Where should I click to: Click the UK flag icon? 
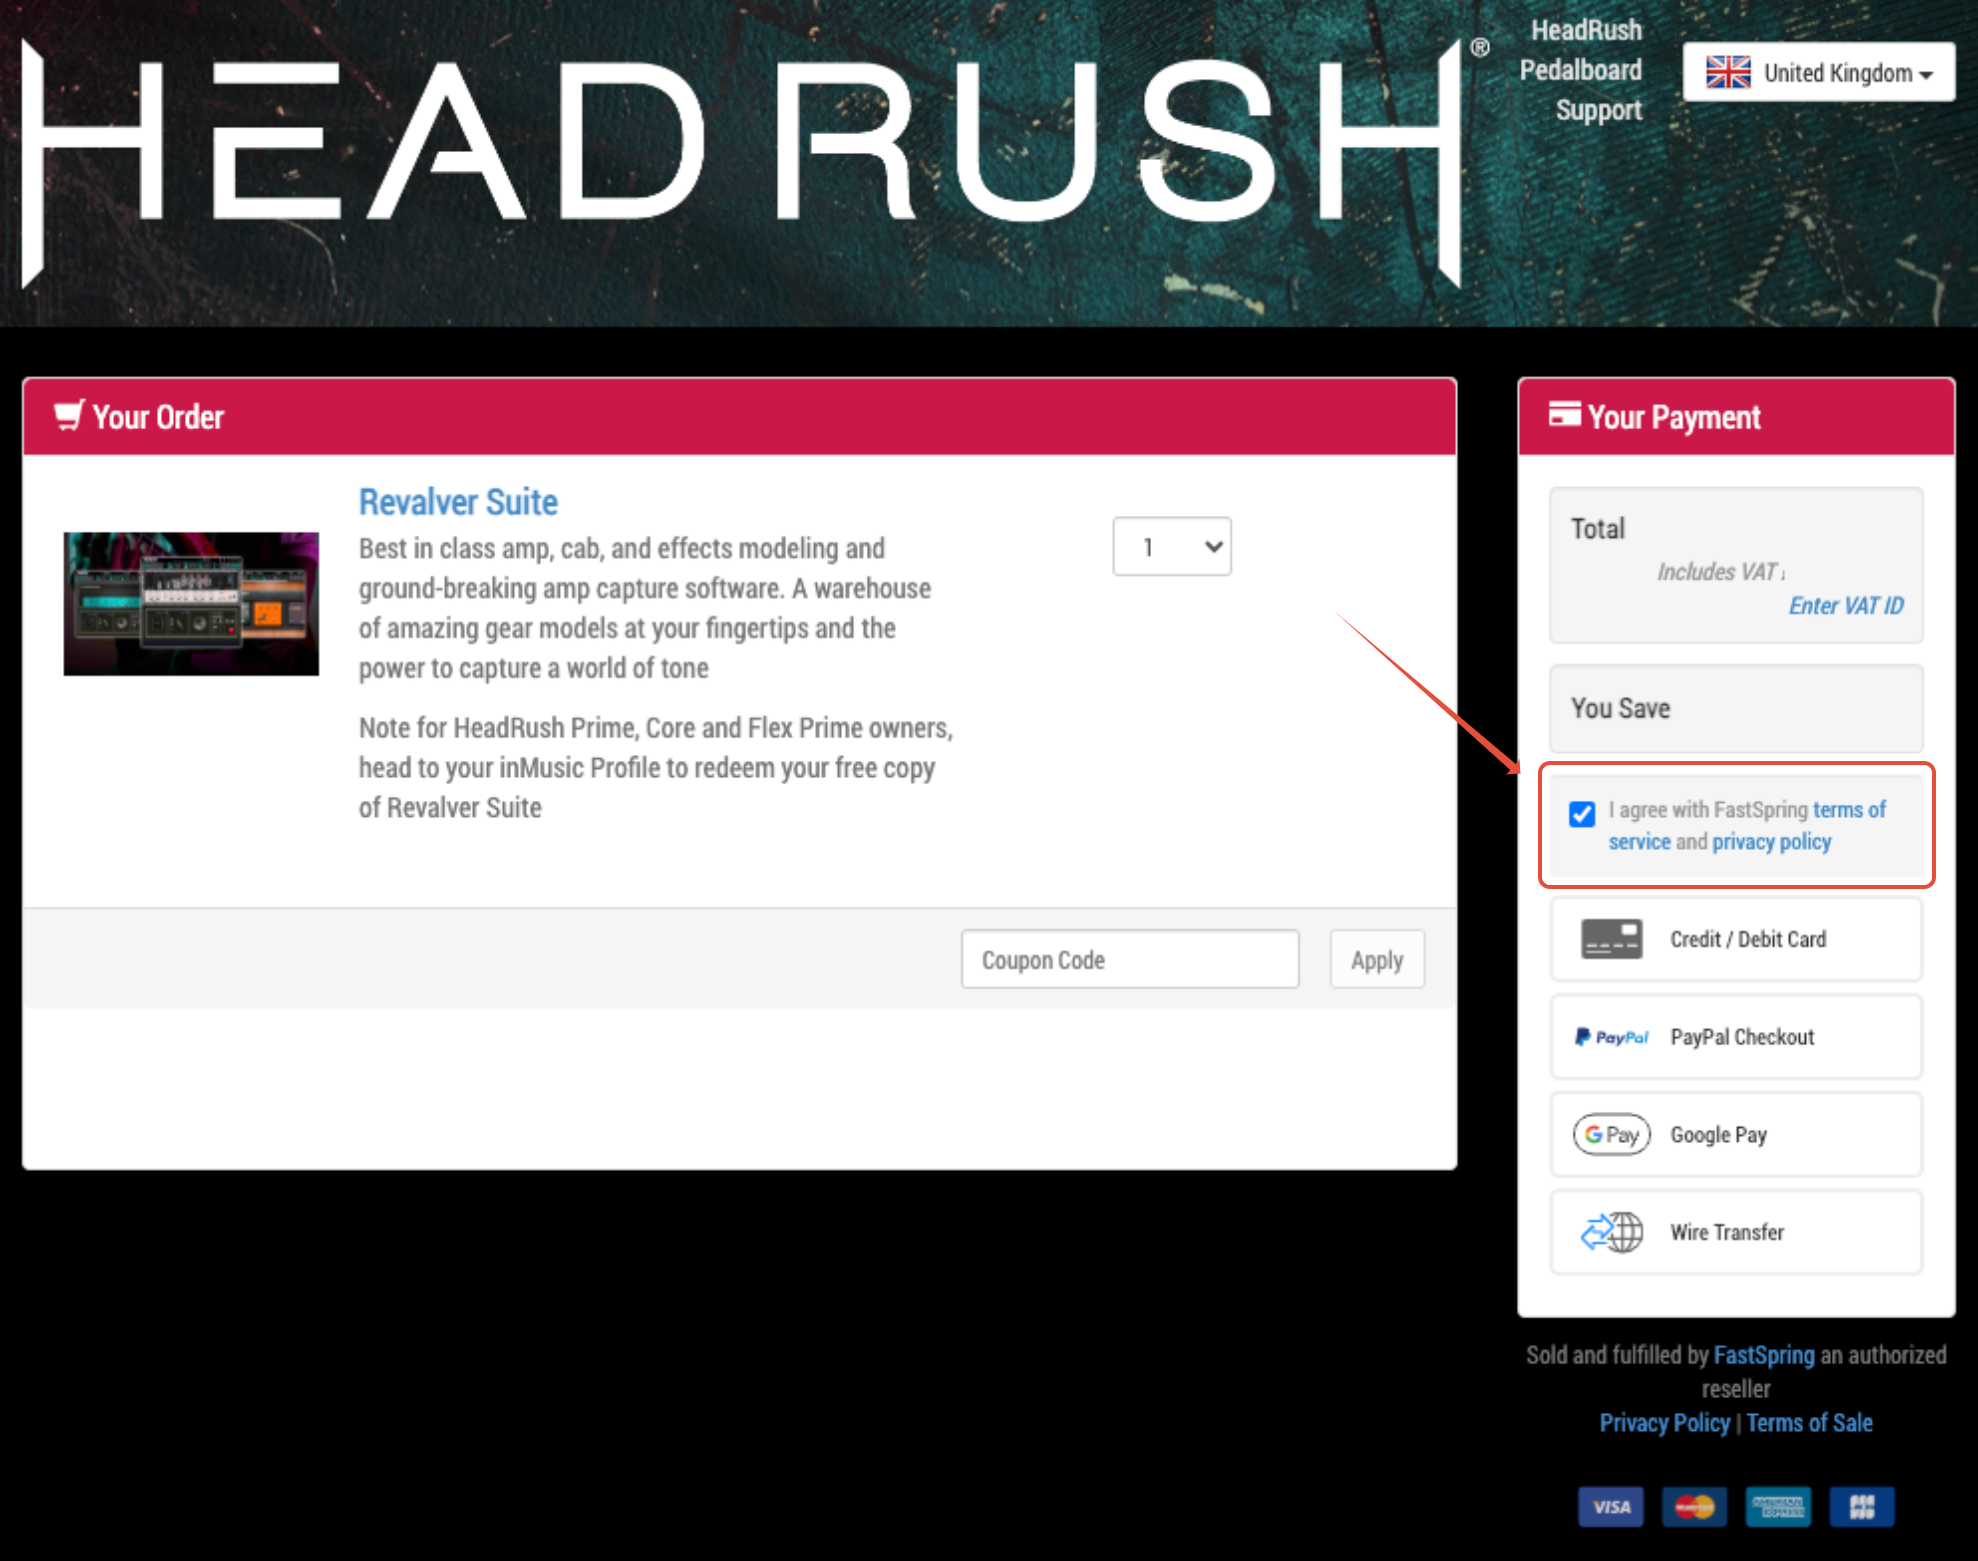(x=1727, y=72)
